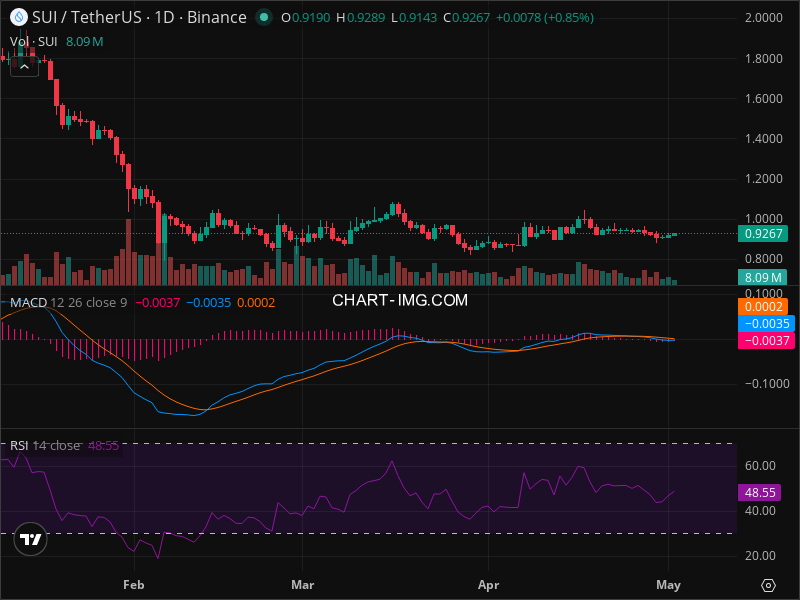Click purple 48.55 RSI axis tag
Image resolution: width=800 pixels, height=600 pixels.
[x=760, y=492]
